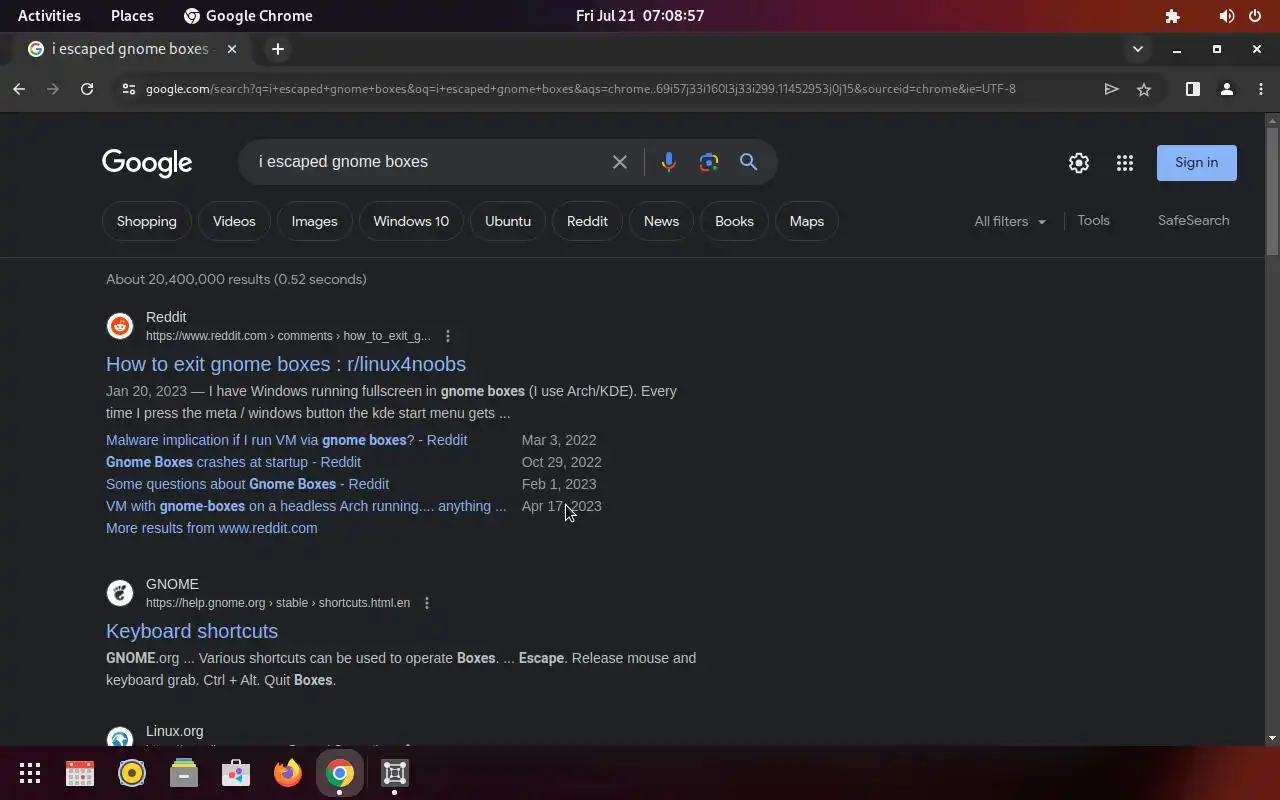Go to Google homepage via logo
Image resolution: width=1280 pixels, height=800 pixels.
click(x=147, y=163)
